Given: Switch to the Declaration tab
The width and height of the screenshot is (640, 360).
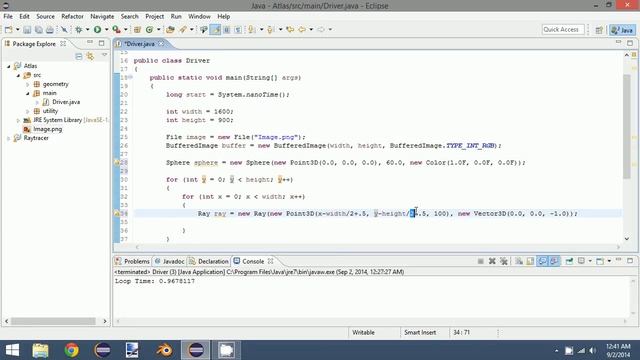Looking at the screenshot, I should coord(209,261).
